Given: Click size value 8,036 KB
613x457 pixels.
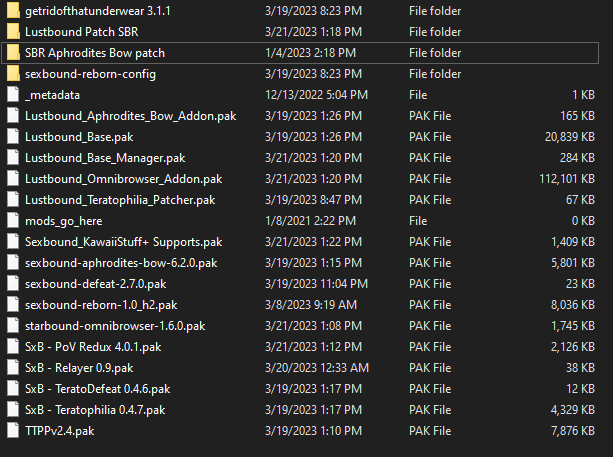Looking at the screenshot, I should click(x=573, y=305).
